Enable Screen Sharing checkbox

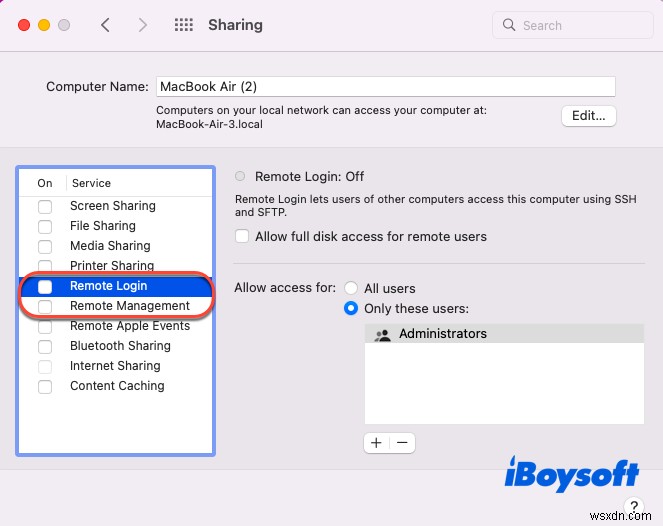[45, 207]
